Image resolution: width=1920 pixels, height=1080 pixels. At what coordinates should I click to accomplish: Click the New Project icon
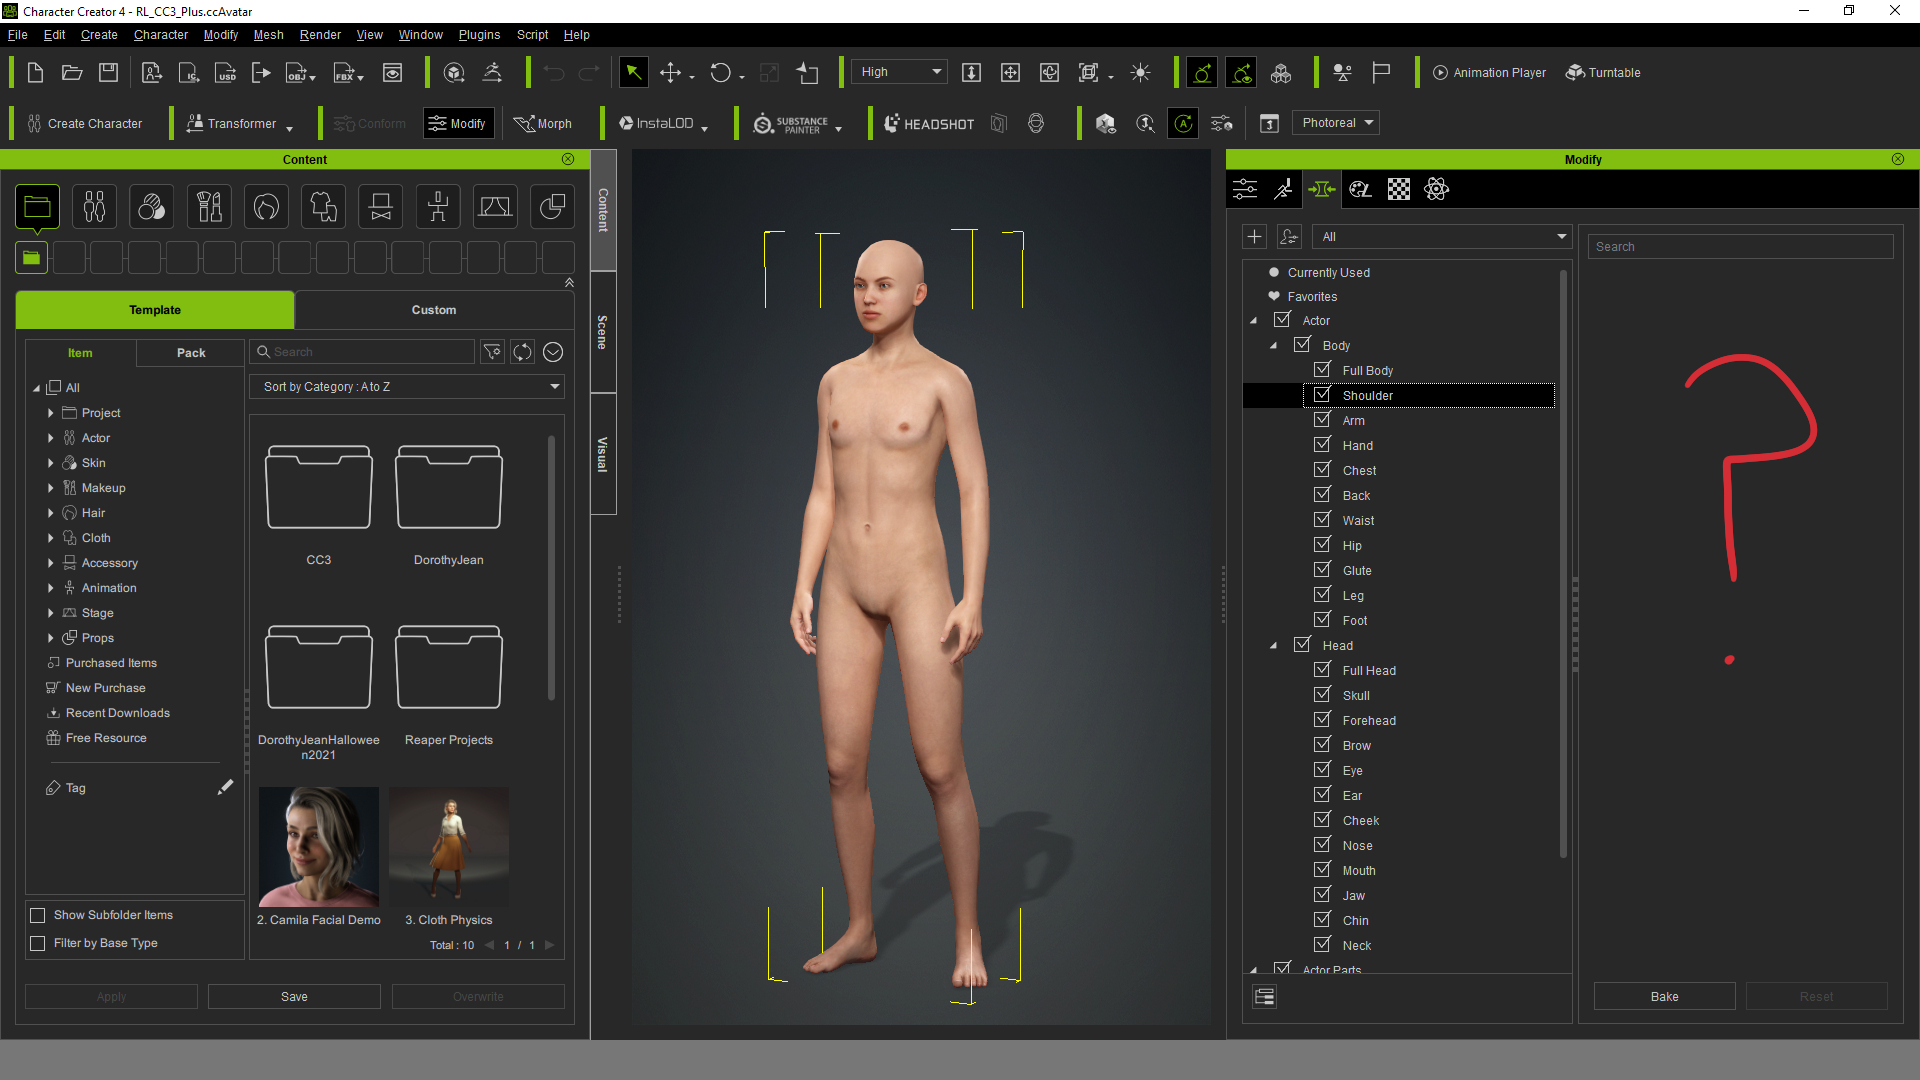point(35,73)
